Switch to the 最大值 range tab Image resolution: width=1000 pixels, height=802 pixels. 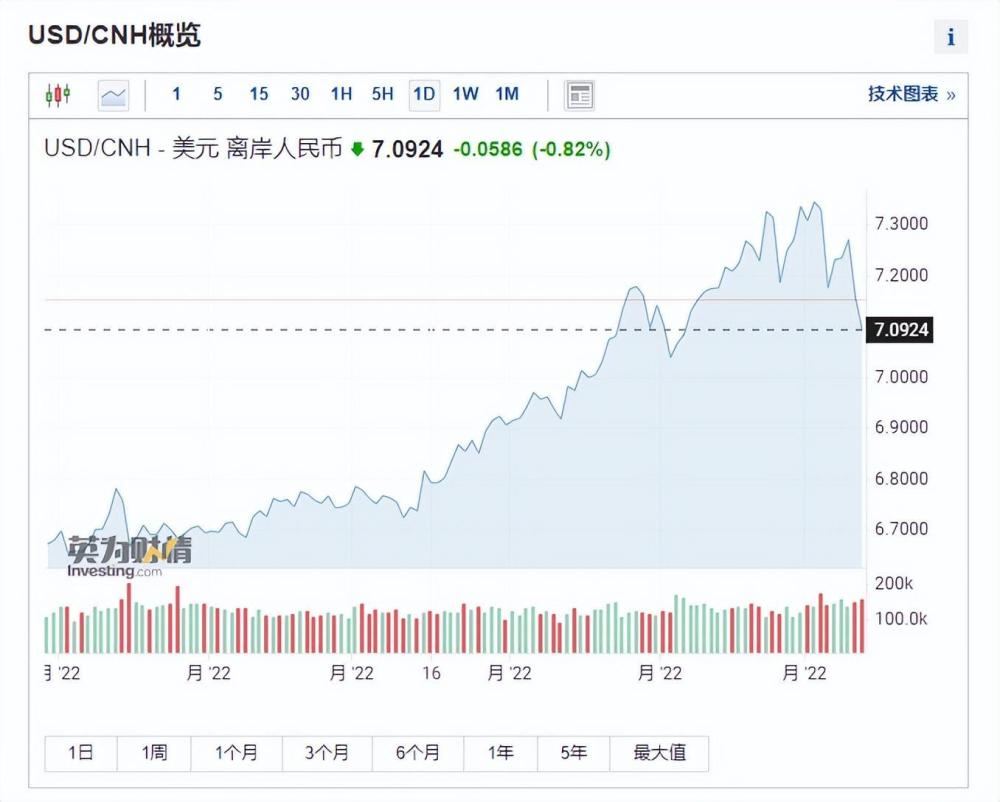pyautogui.click(x=661, y=752)
